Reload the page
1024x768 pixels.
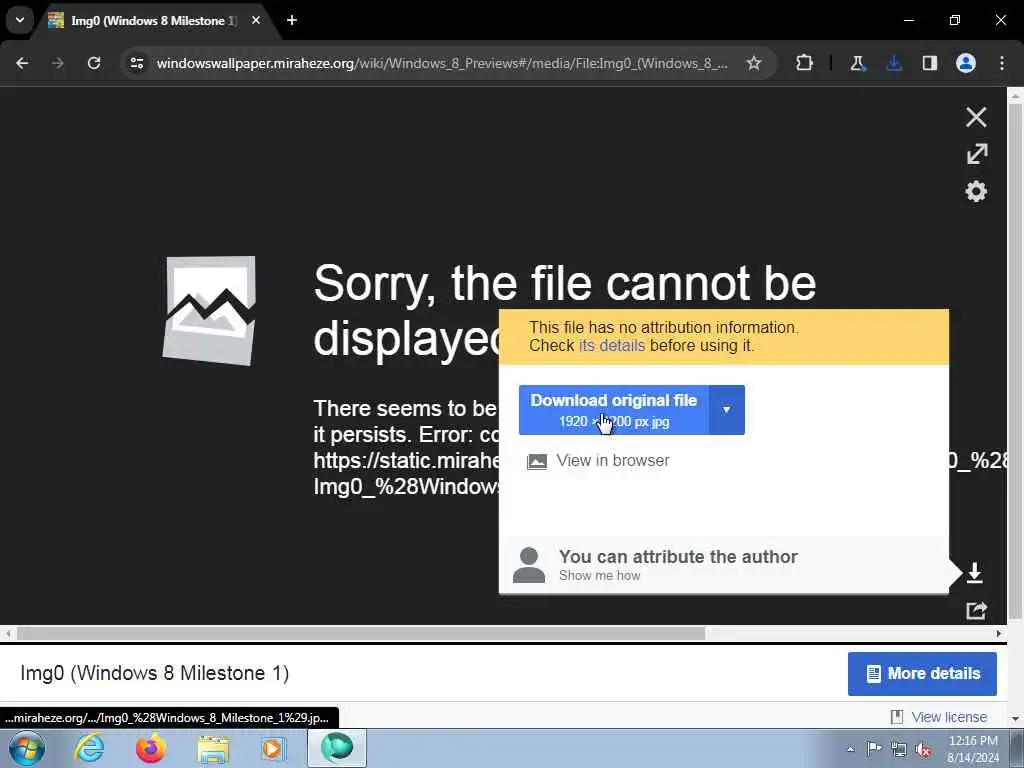click(x=94, y=63)
